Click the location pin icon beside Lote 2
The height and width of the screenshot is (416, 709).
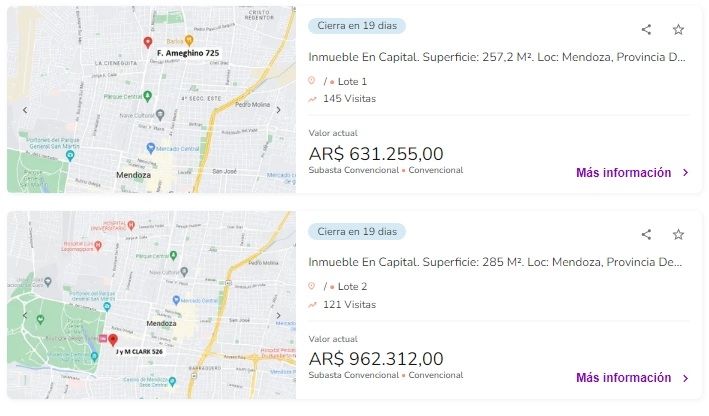click(313, 286)
